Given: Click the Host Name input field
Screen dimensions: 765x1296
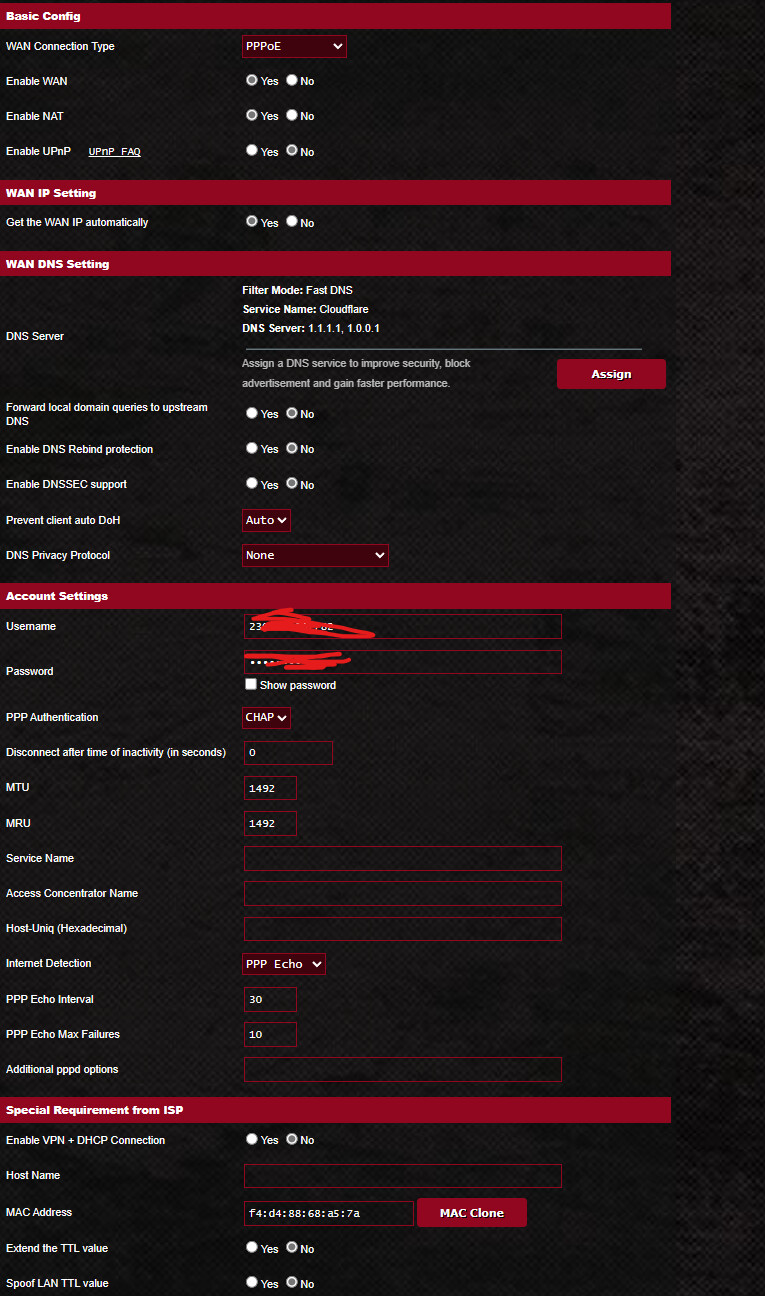Looking at the screenshot, I should 403,1176.
